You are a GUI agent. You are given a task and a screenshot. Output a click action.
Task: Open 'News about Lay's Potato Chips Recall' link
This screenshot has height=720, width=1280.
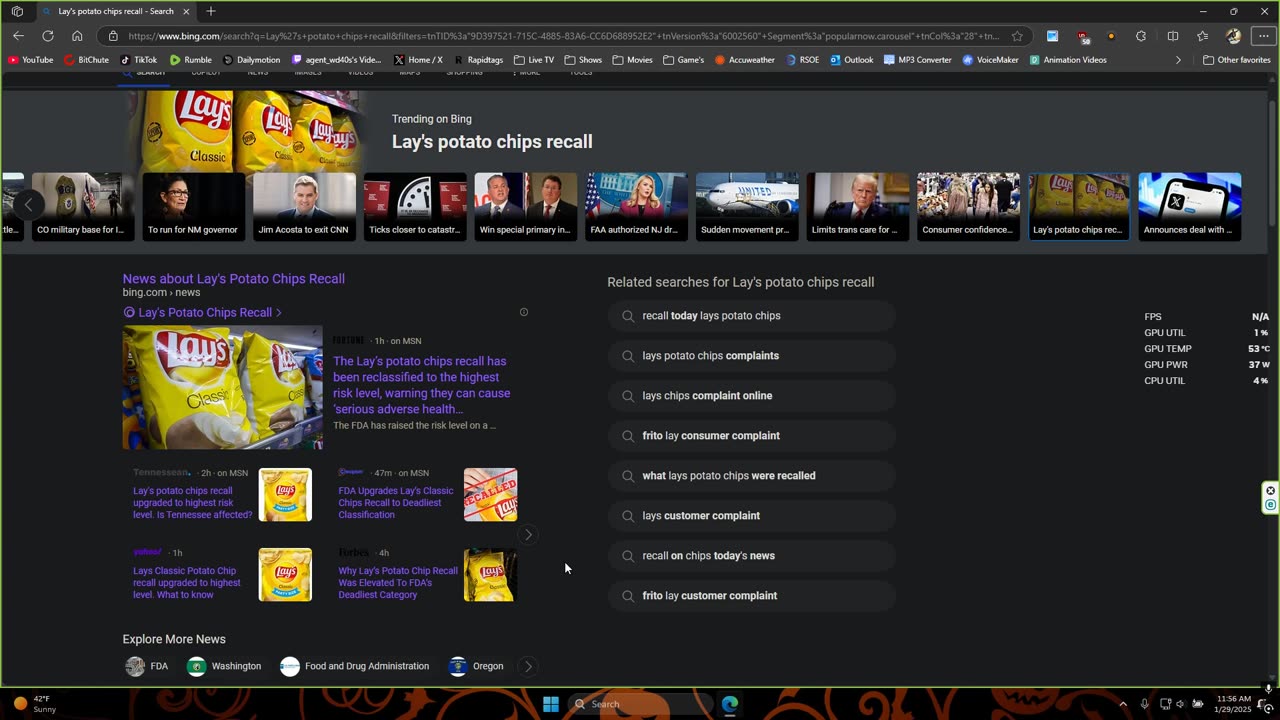[234, 279]
